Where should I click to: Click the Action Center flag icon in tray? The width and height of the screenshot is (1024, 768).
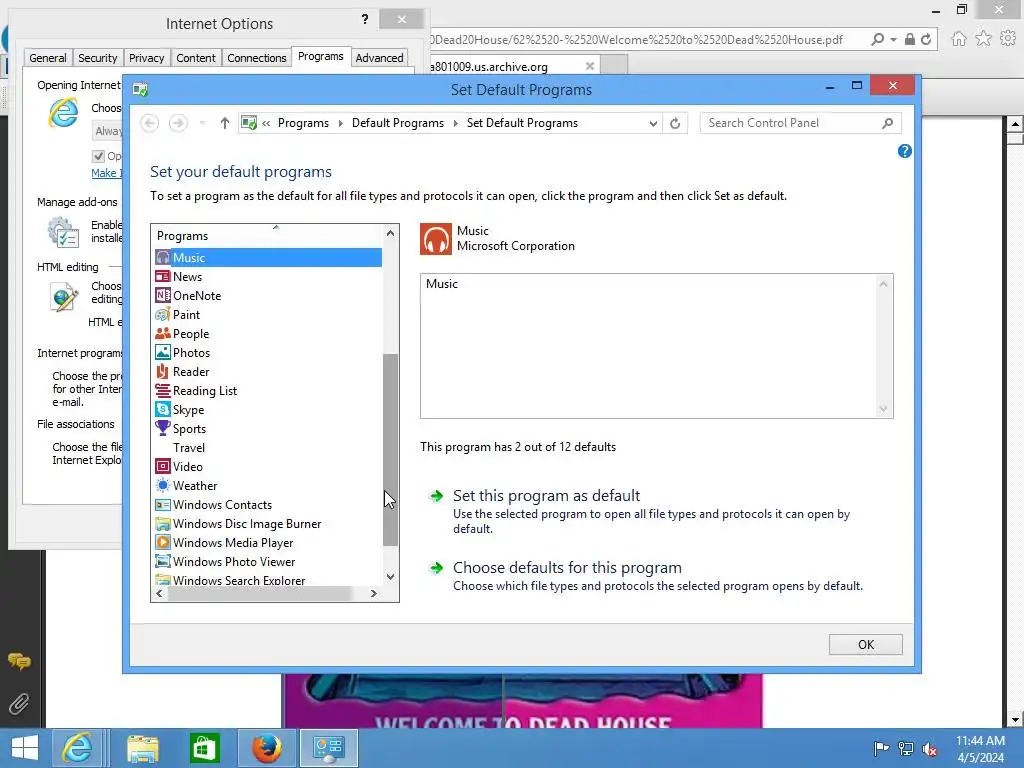click(x=881, y=748)
